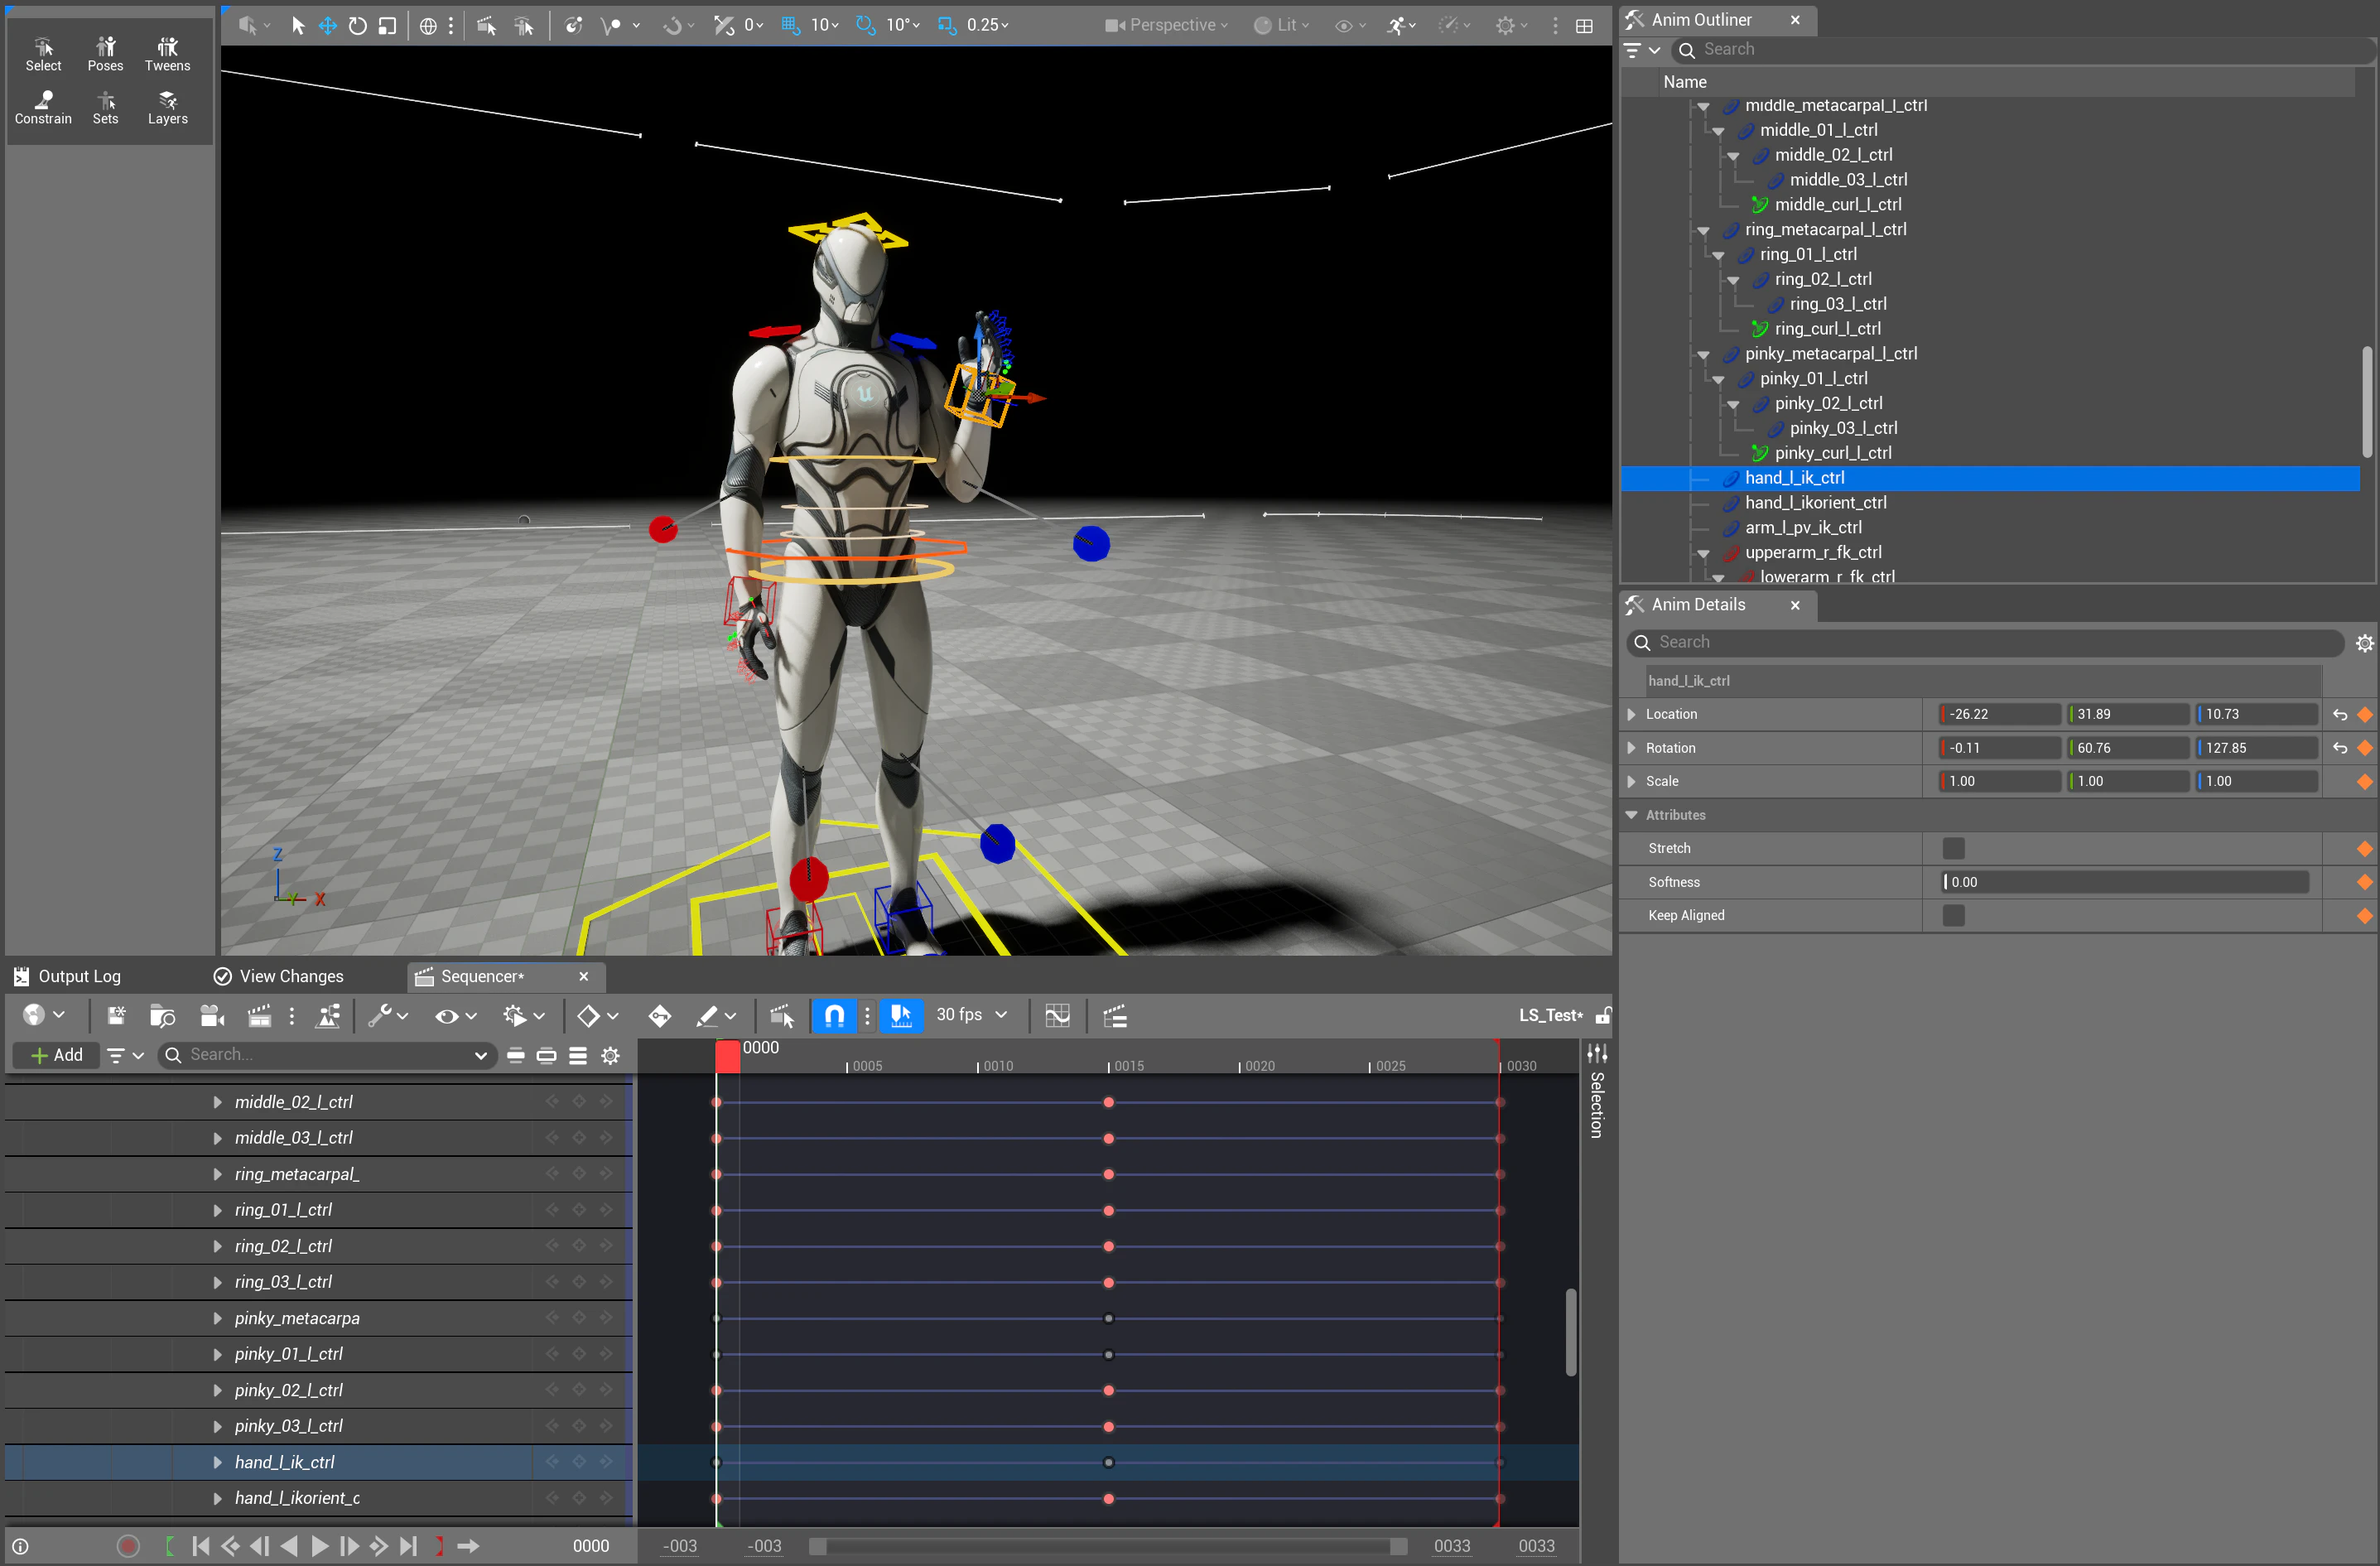Click the Softness value slider
Screen dimensions: 2380x1566
(x=2125, y=882)
